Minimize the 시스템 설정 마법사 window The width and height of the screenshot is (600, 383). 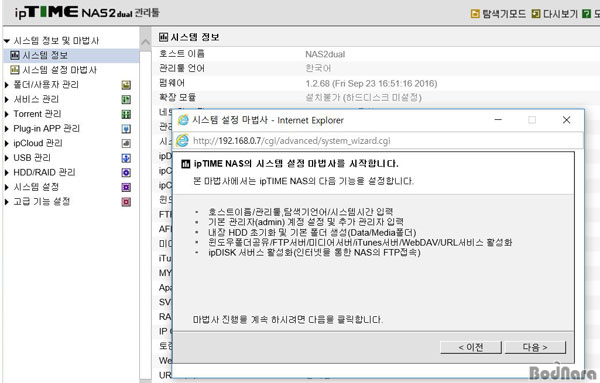click(498, 120)
